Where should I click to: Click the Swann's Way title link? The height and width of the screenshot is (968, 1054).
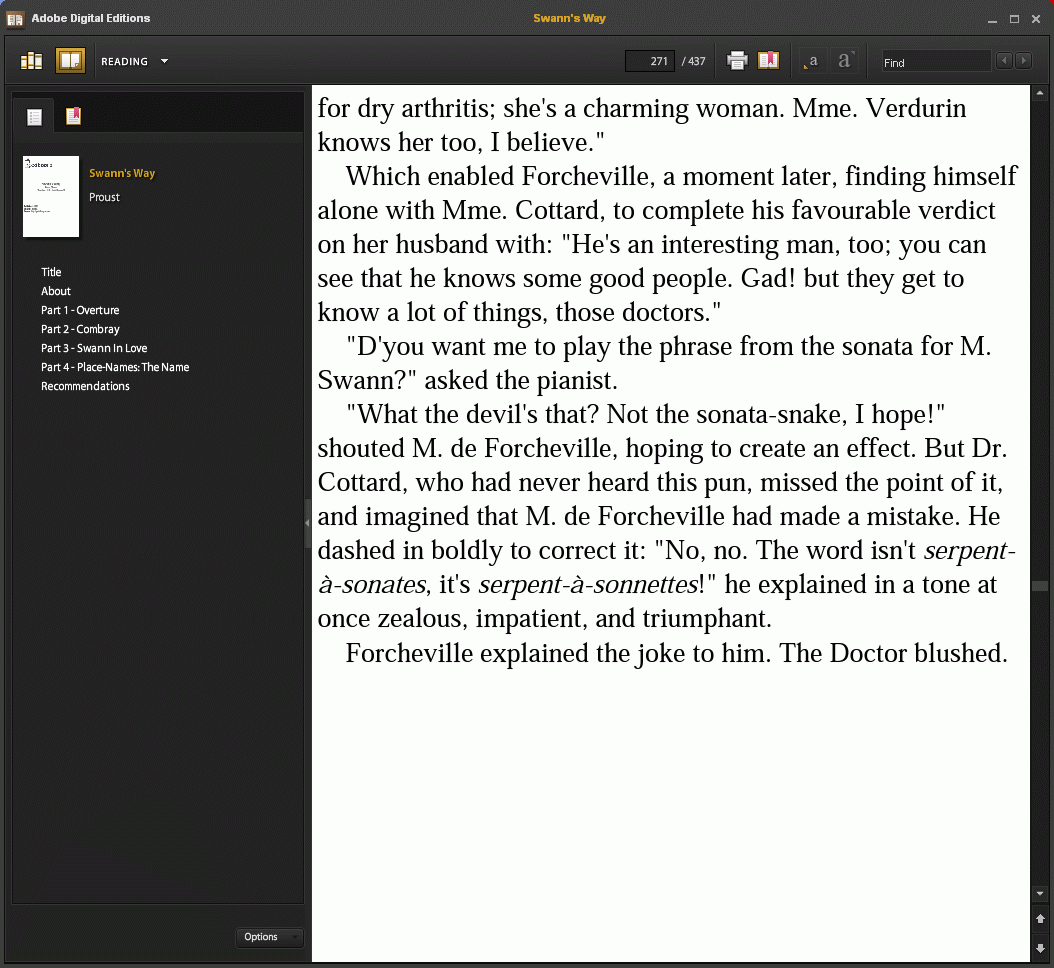(122, 173)
